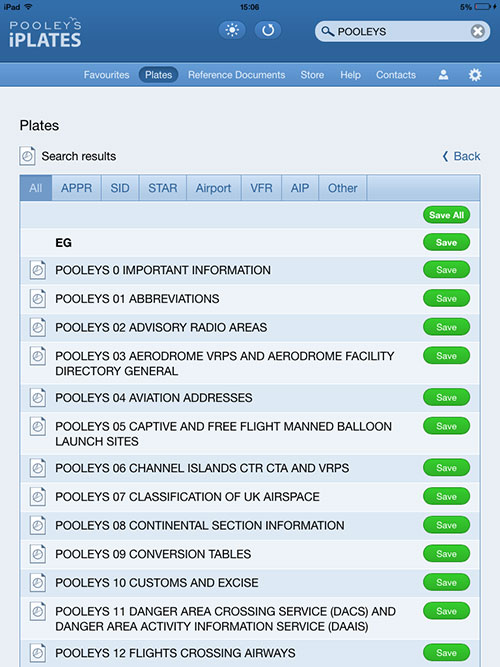Save POOLEYS 09 CONVERSION TABLES
This screenshot has height=667, width=500.
pyautogui.click(x=446, y=553)
